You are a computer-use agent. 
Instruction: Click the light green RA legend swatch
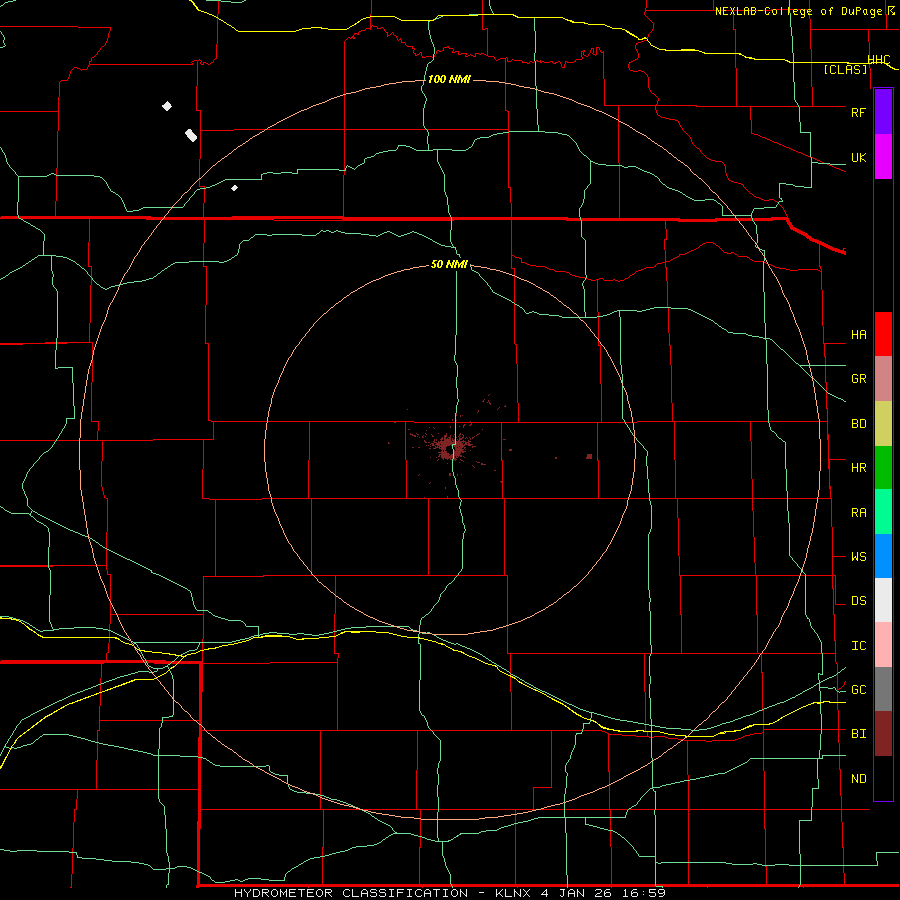tap(883, 512)
